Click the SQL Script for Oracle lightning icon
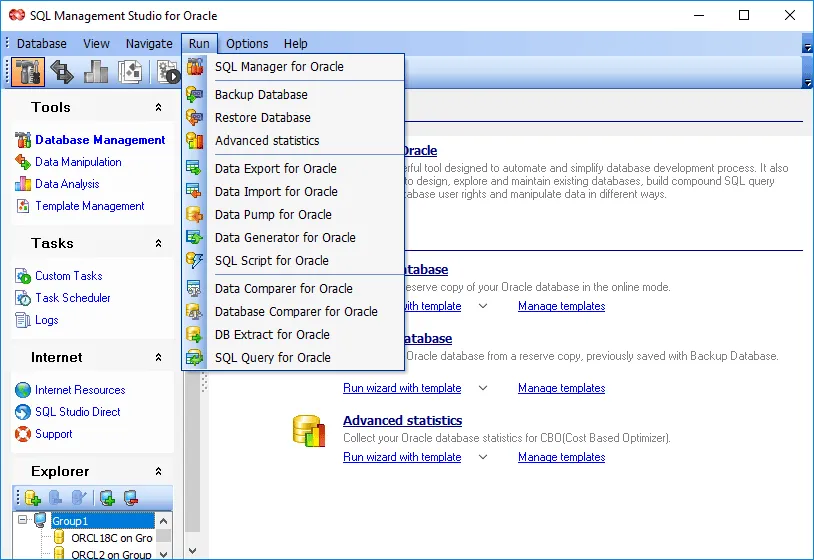The width and height of the screenshot is (814, 560). coord(195,260)
